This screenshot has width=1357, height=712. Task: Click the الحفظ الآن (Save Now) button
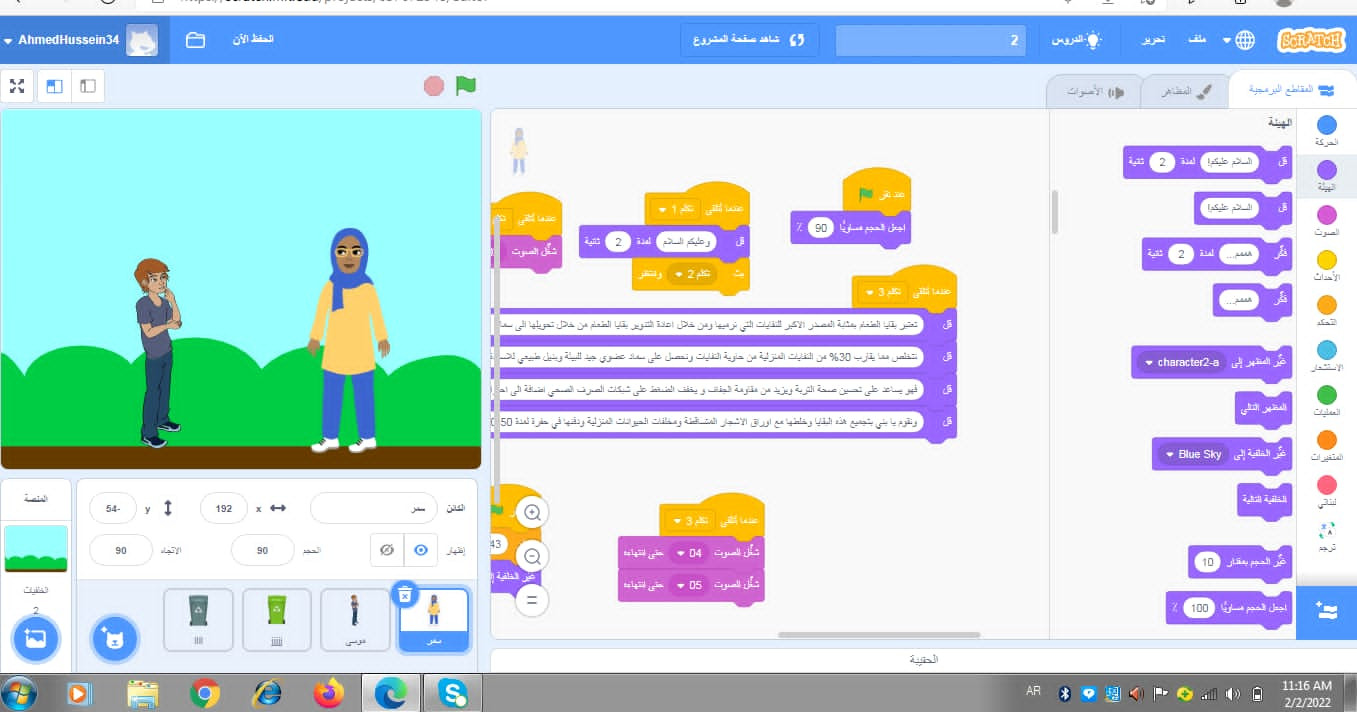pyautogui.click(x=252, y=40)
